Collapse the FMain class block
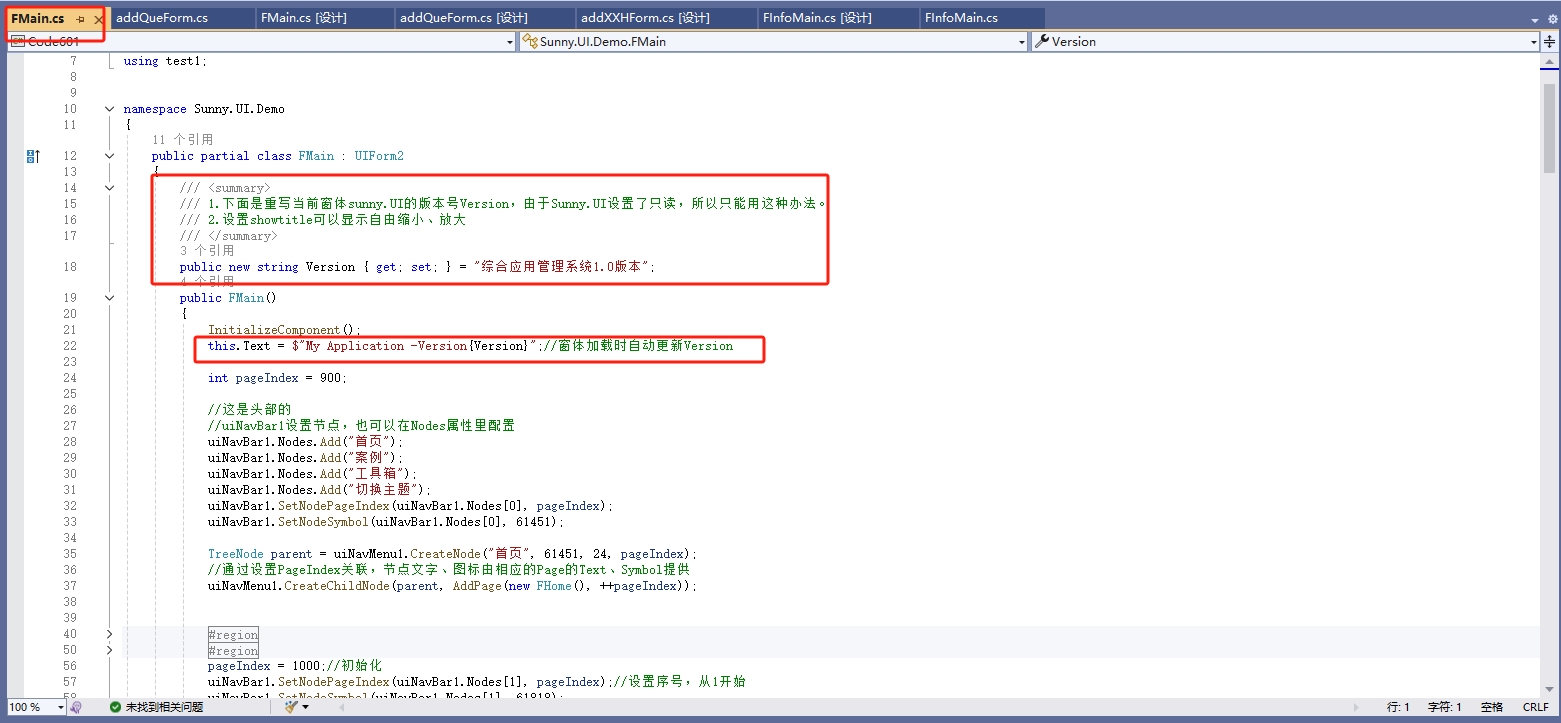The image size is (1561, 723). click(109, 156)
